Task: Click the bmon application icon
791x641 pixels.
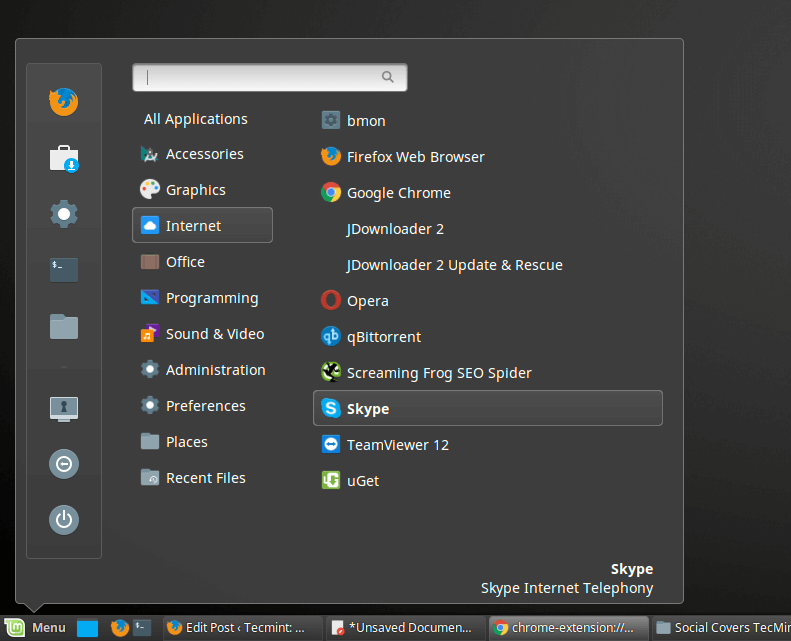Action: tap(331, 121)
